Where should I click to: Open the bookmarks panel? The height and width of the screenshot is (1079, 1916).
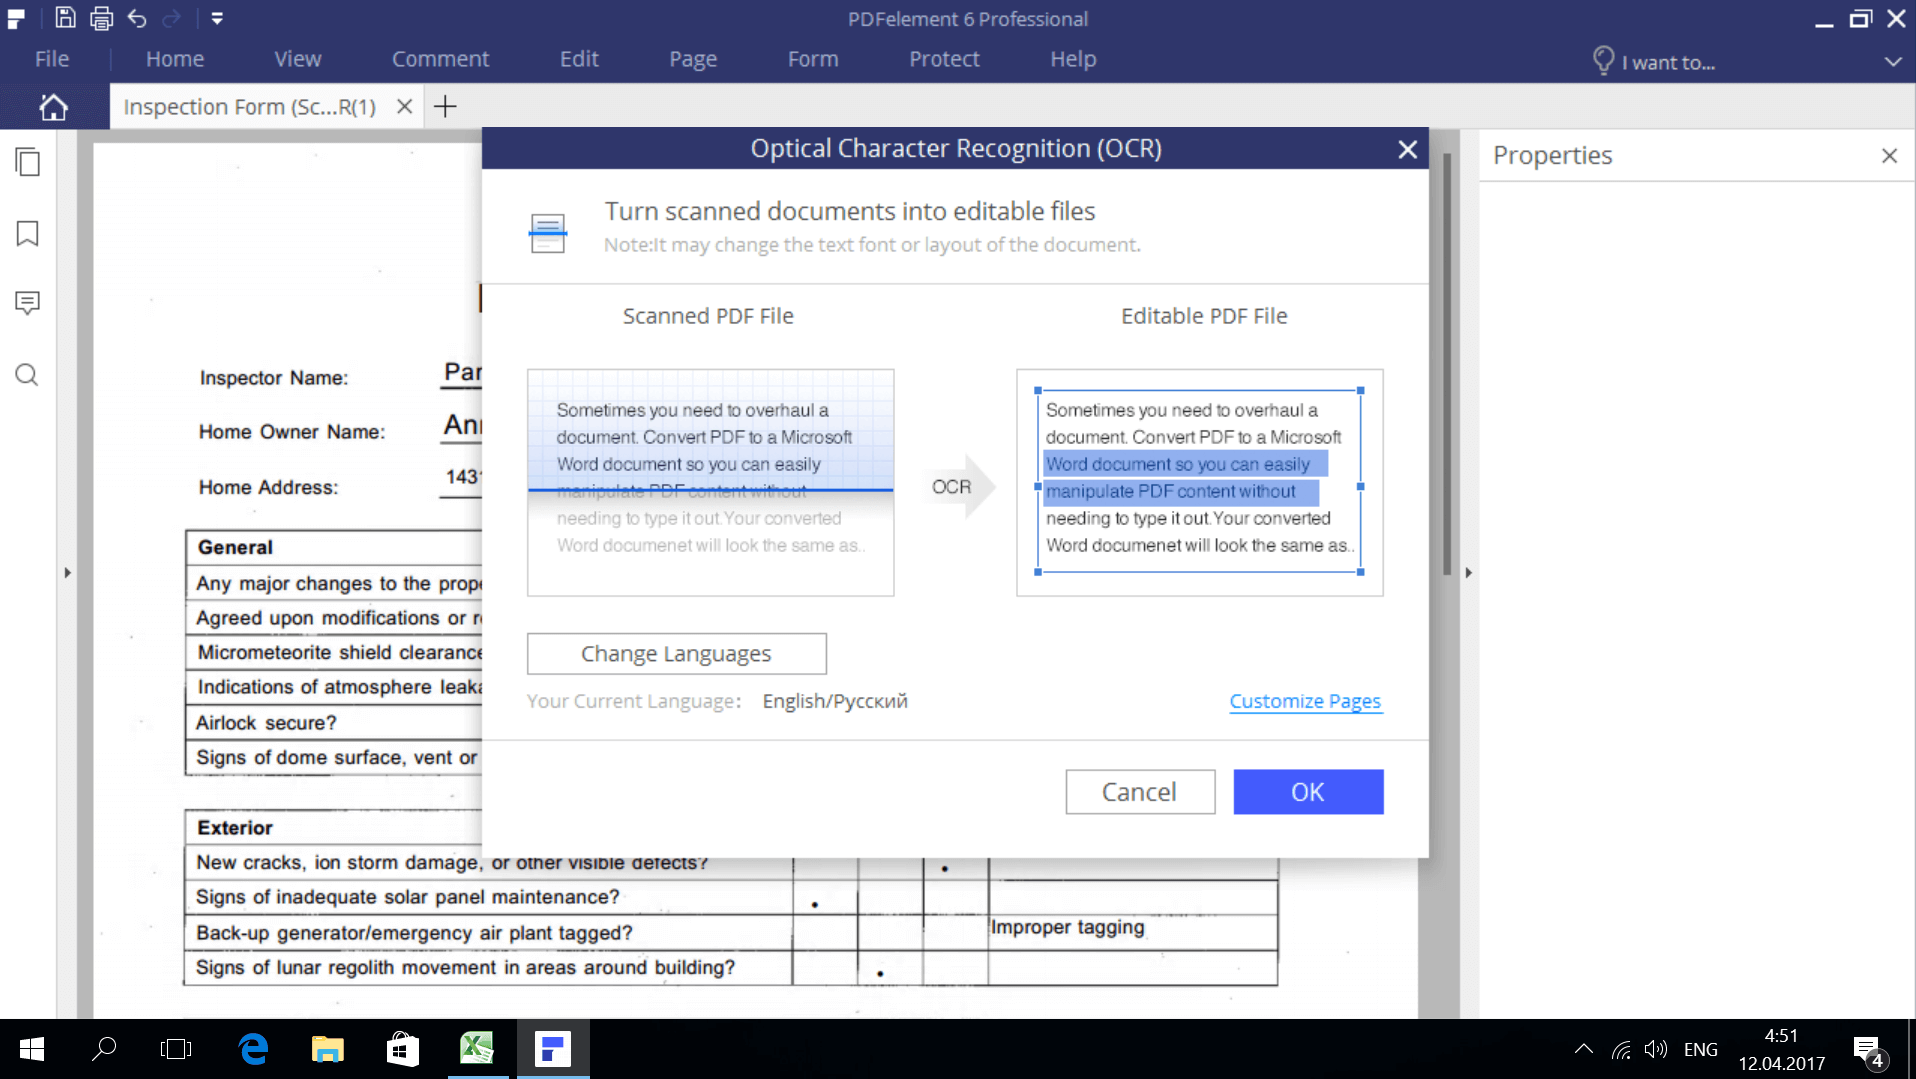(27, 233)
